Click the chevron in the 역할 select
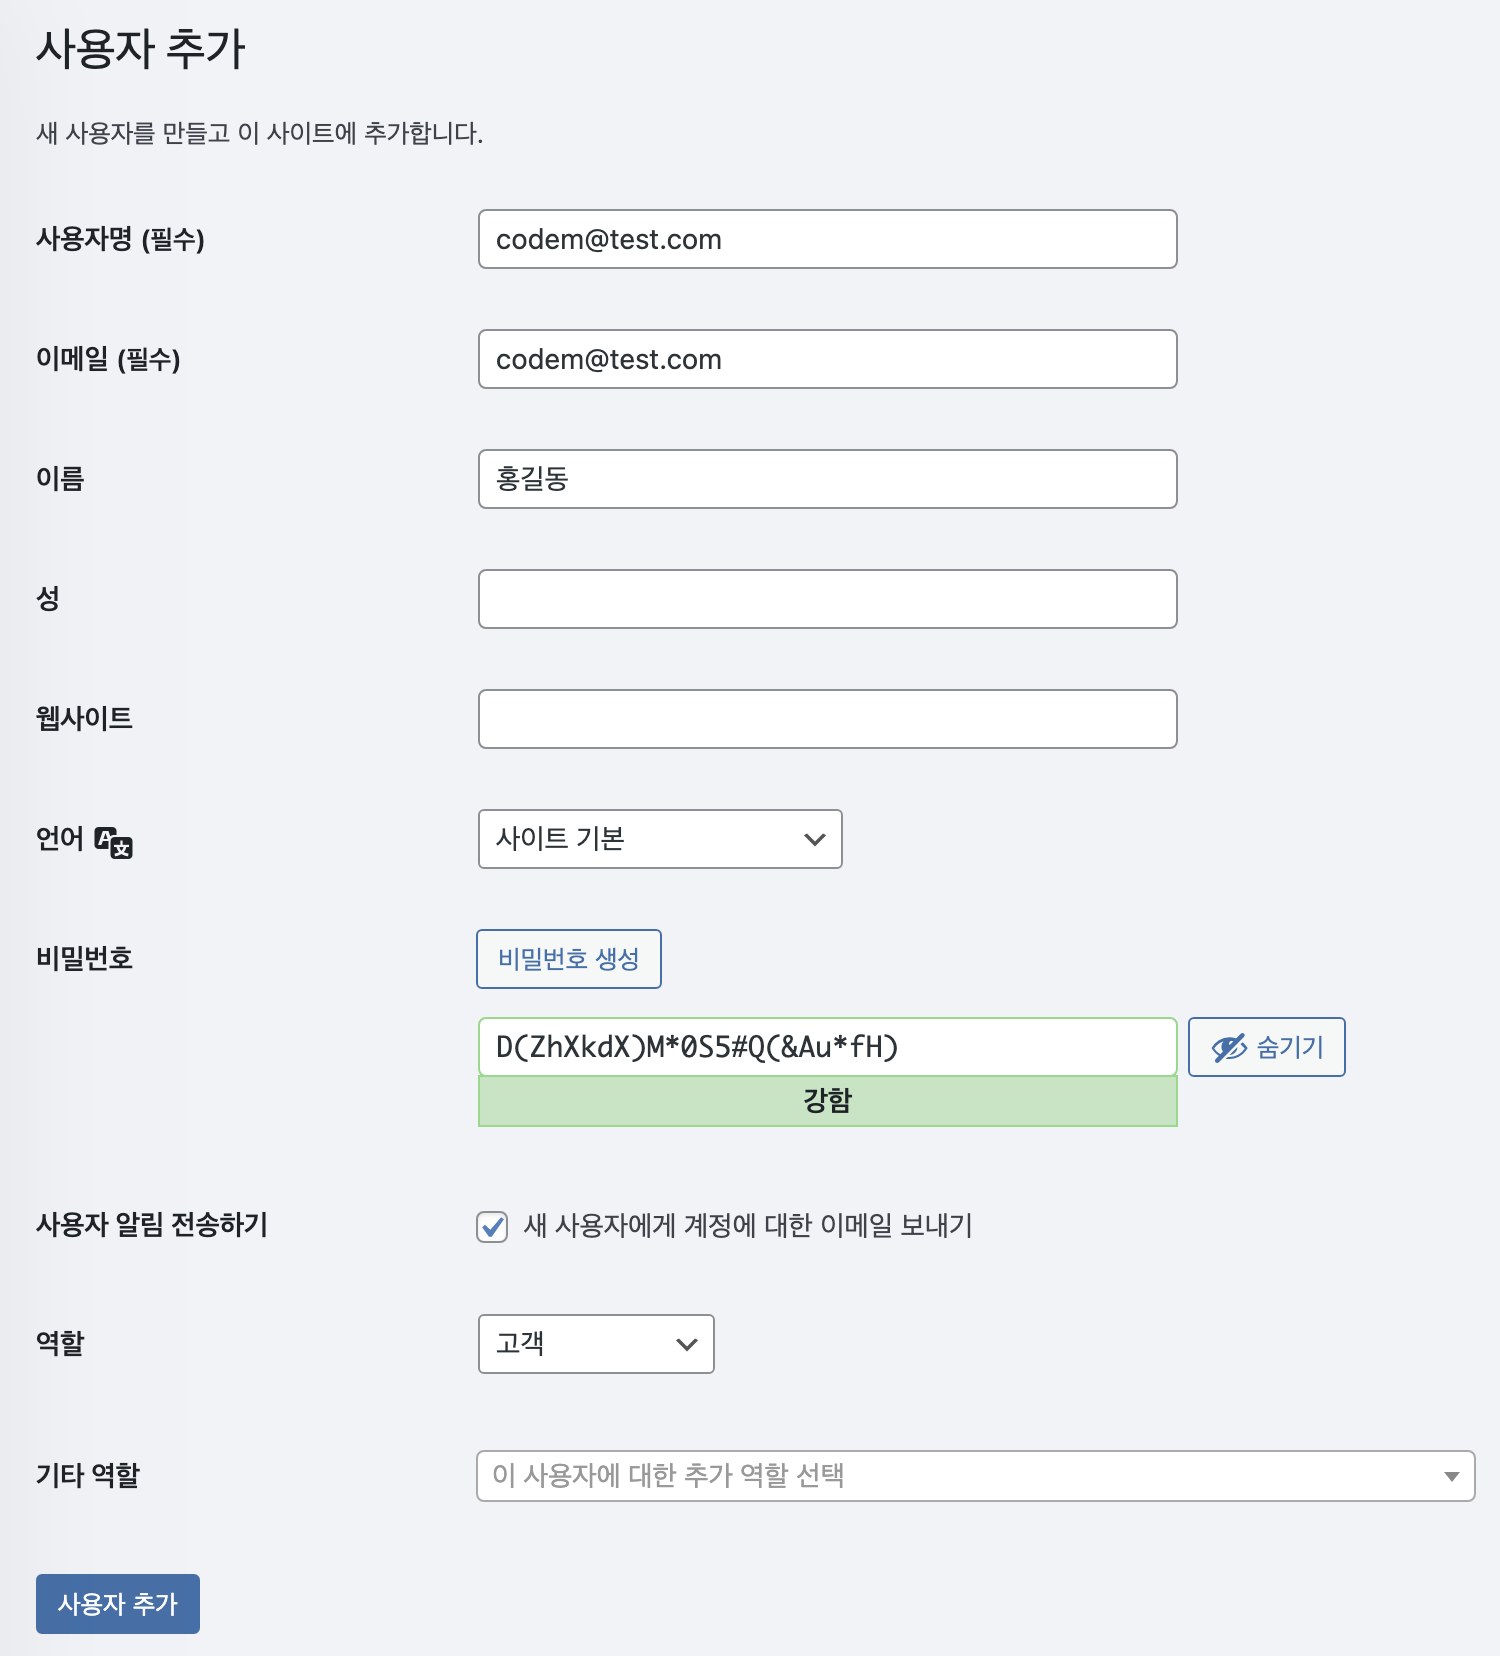Screen dimensions: 1500x1656 pyautogui.click(x=687, y=1344)
